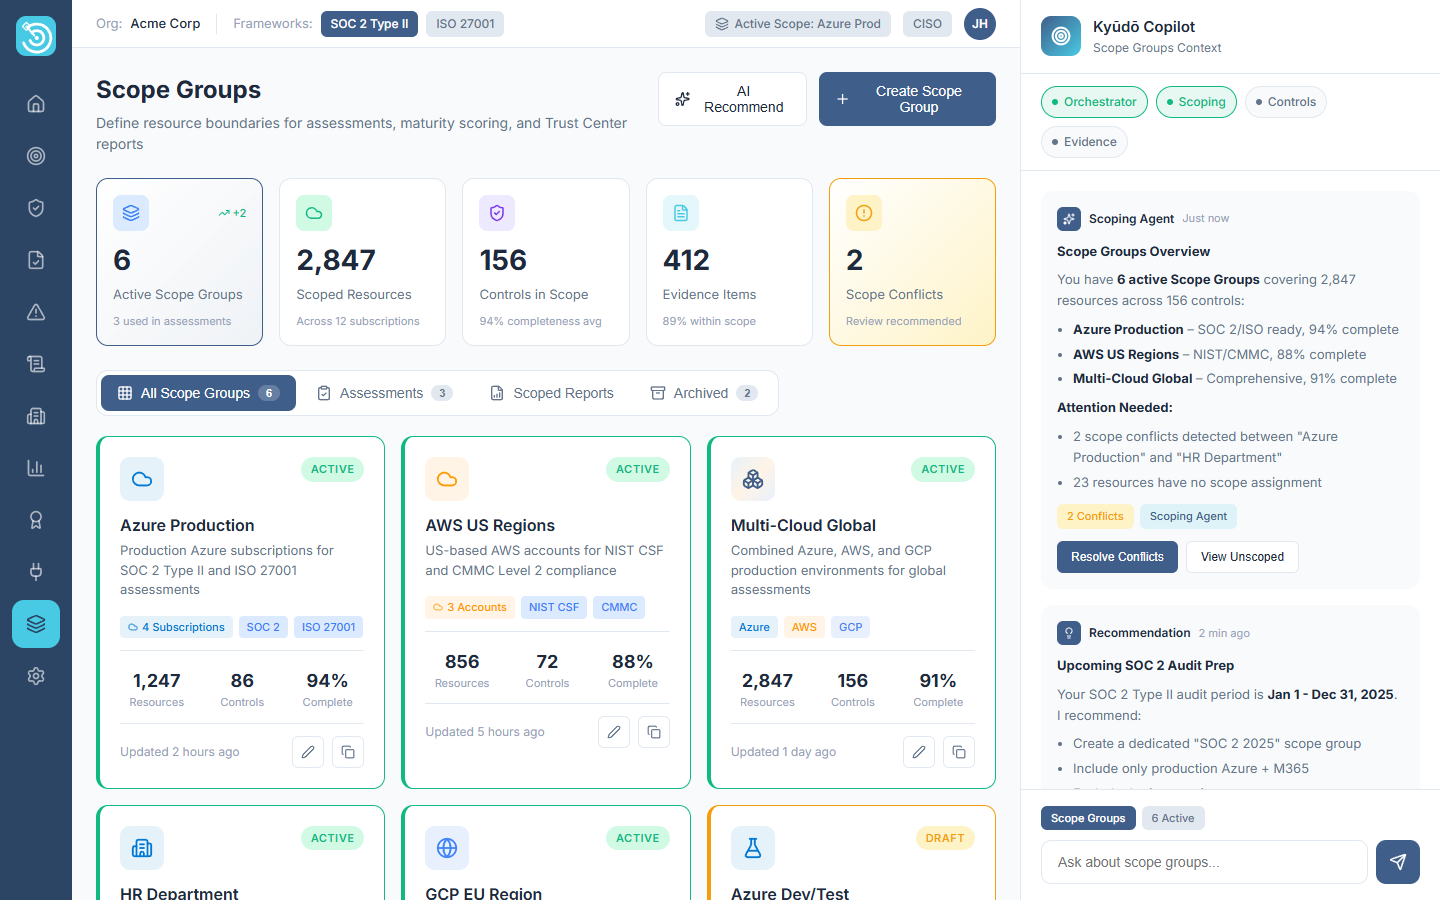The image size is (1440, 900).
Task: Click the Scope Groups context chip
Action: pos(1088,818)
